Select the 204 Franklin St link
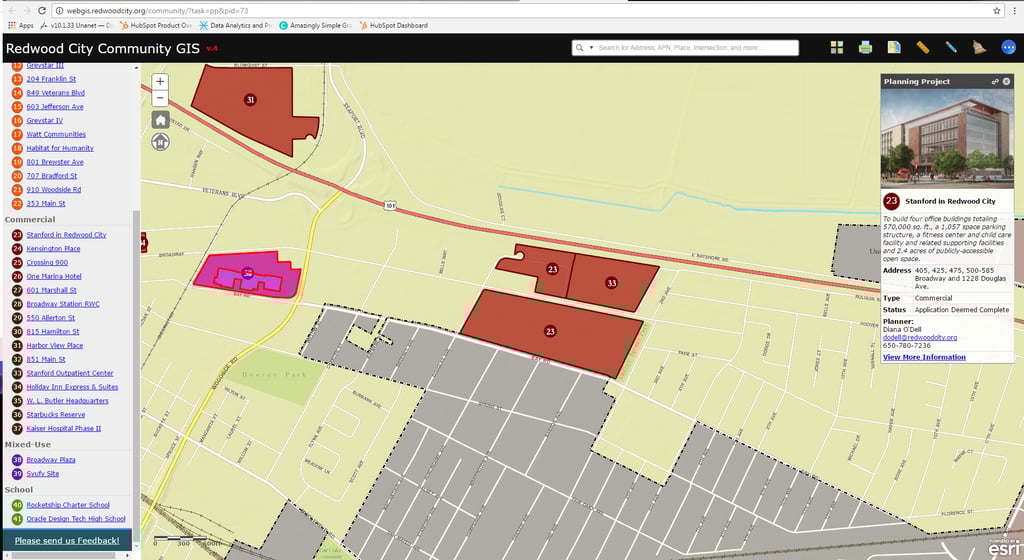Viewport: 1024px width, 560px height. point(51,79)
